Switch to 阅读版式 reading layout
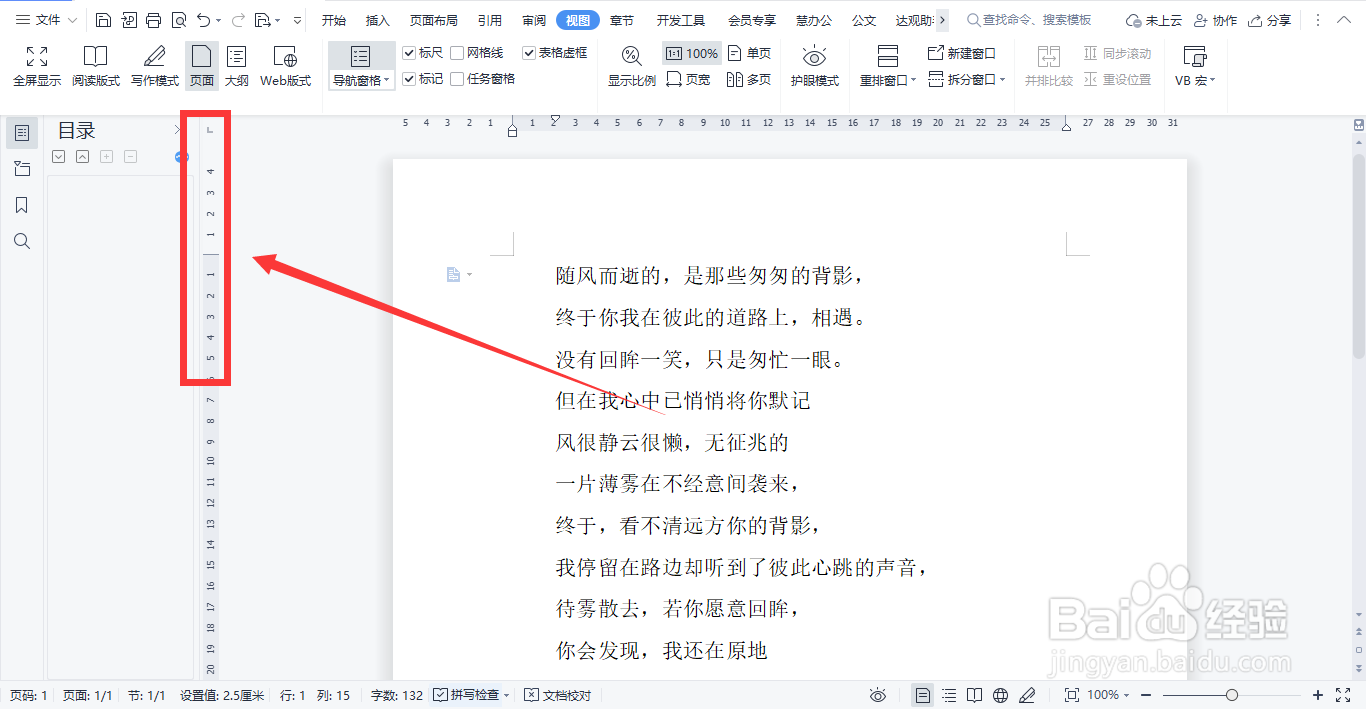 click(96, 66)
